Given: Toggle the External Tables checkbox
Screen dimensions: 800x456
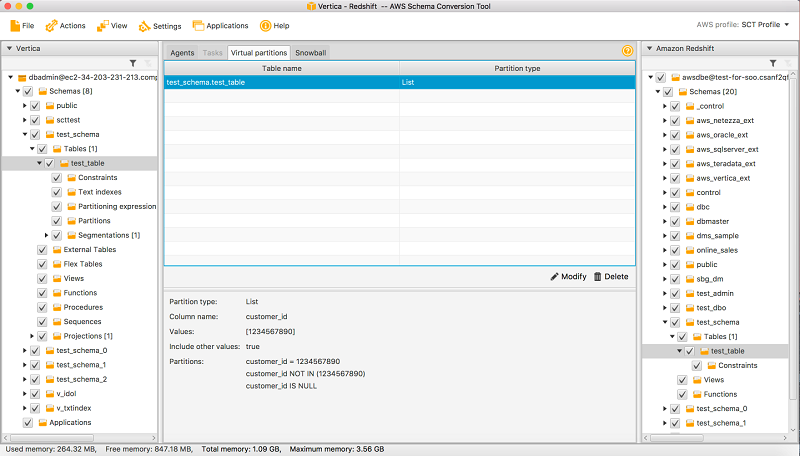Looking at the screenshot, I should point(42,249).
